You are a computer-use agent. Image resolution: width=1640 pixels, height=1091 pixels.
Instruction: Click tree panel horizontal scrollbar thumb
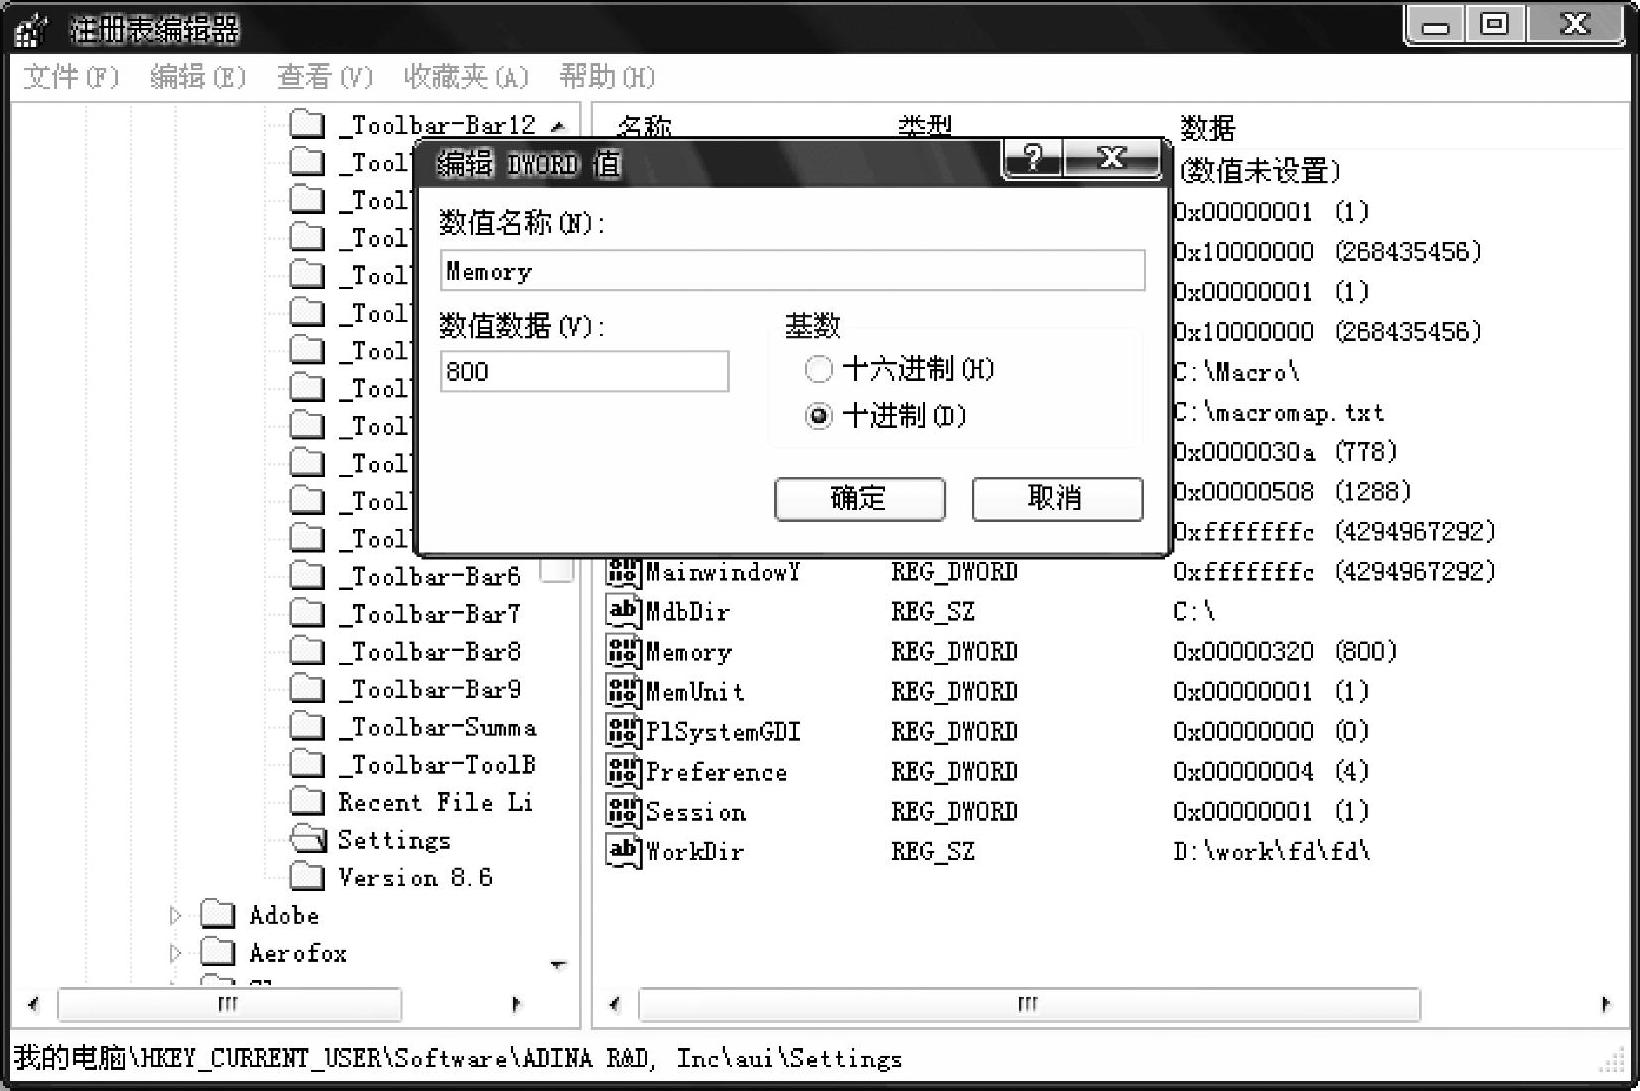(x=229, y=1004)
